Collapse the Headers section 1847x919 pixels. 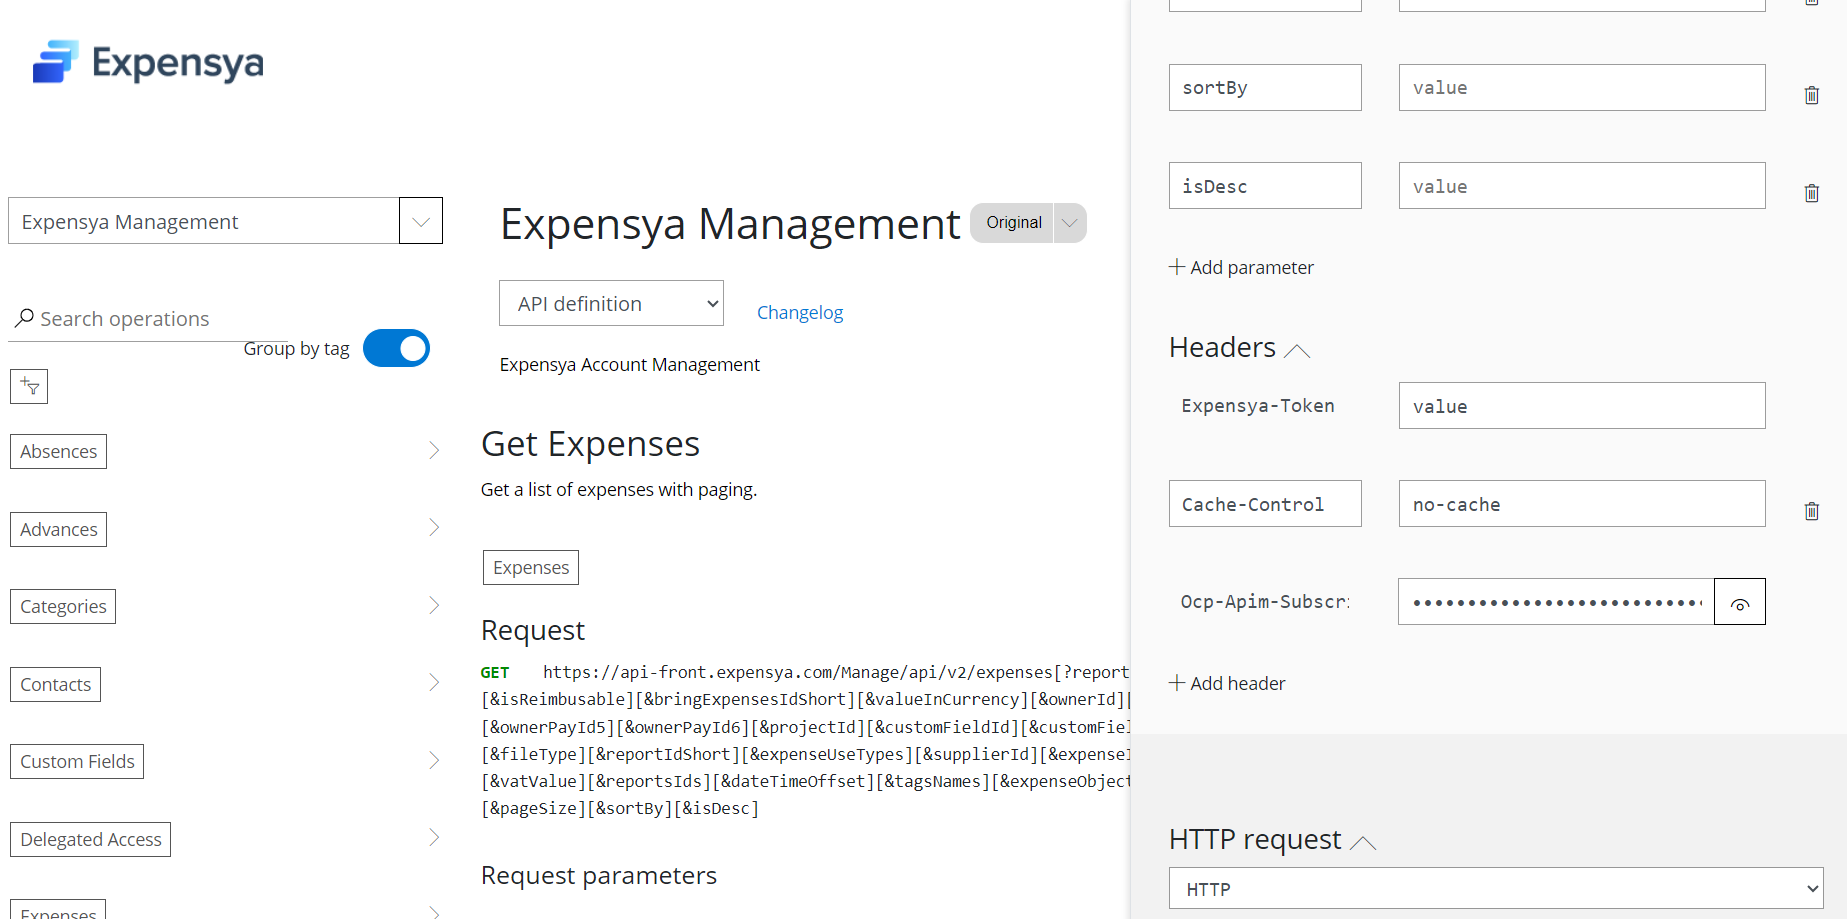pos(1297,350)
